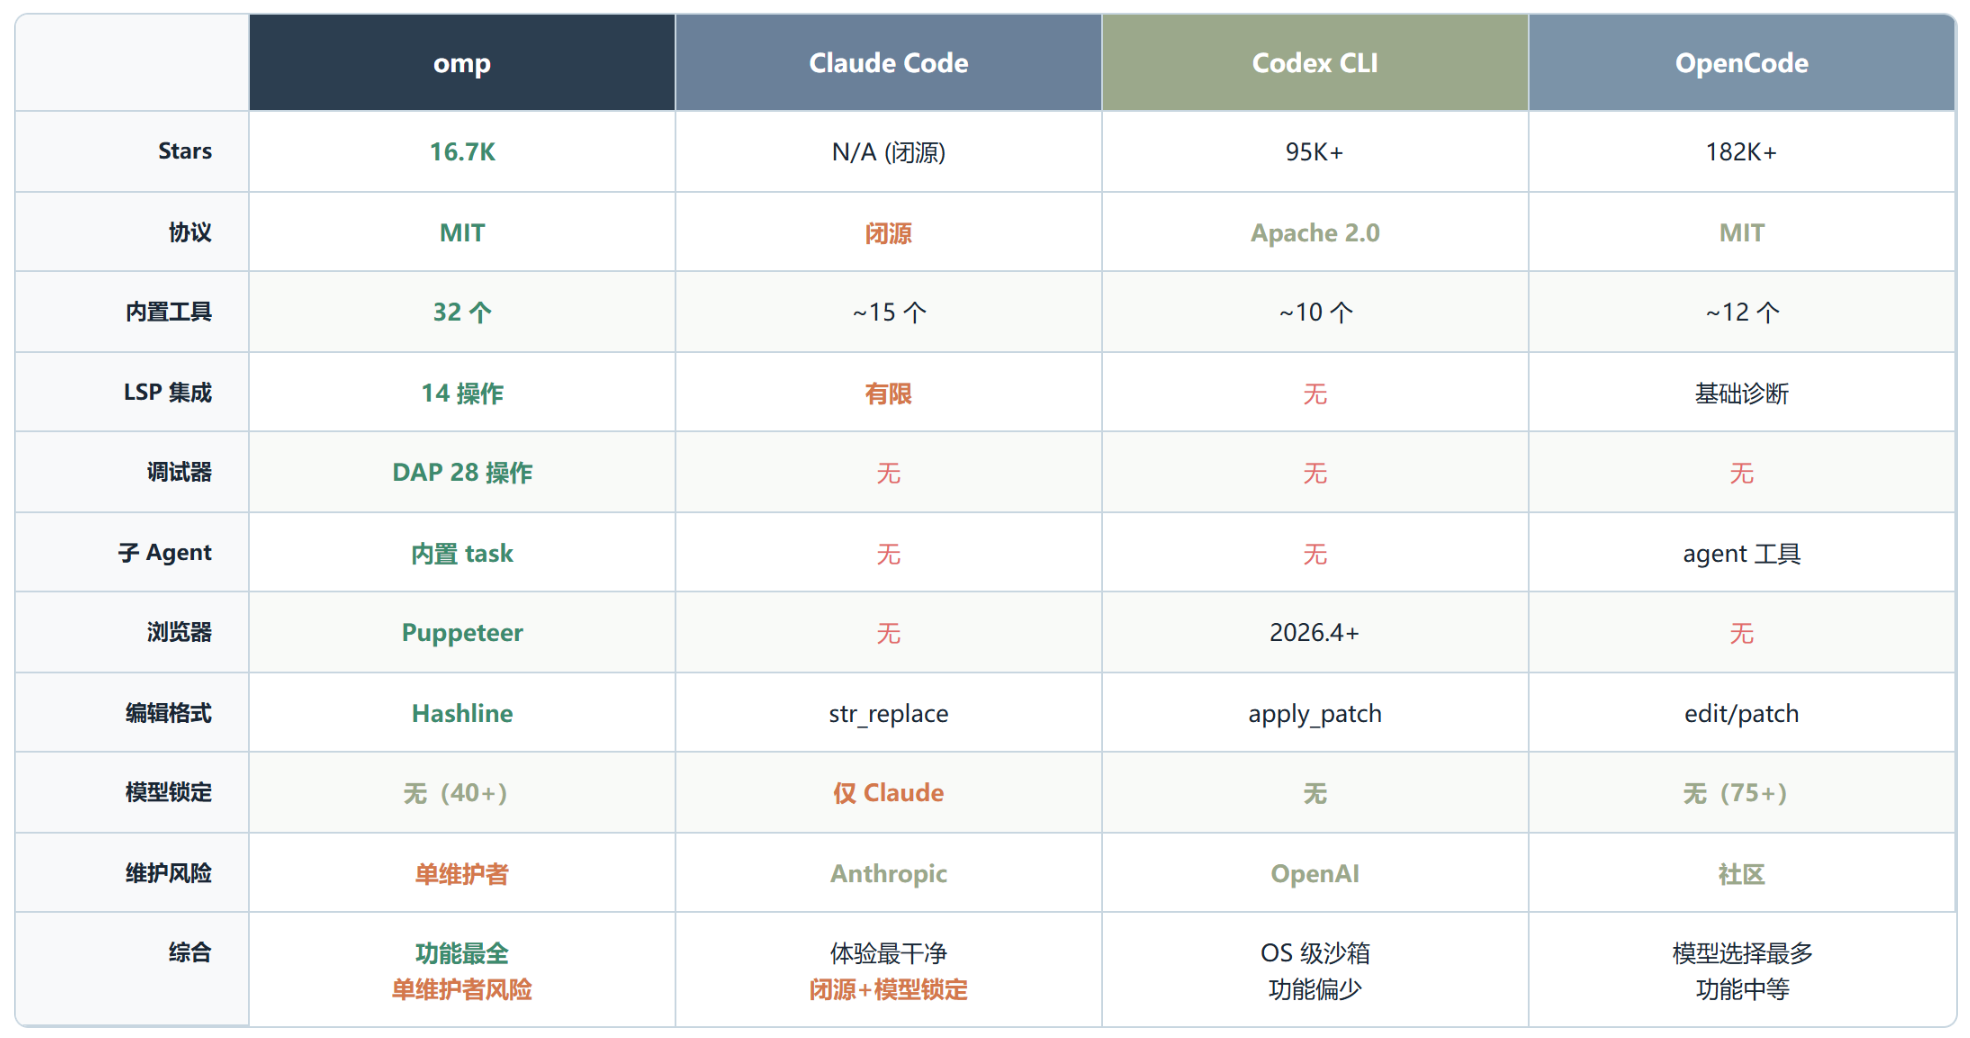Click the OpenCode column header
The width and height of the screenshot is (1970, 1038).
coord(1742,63)
